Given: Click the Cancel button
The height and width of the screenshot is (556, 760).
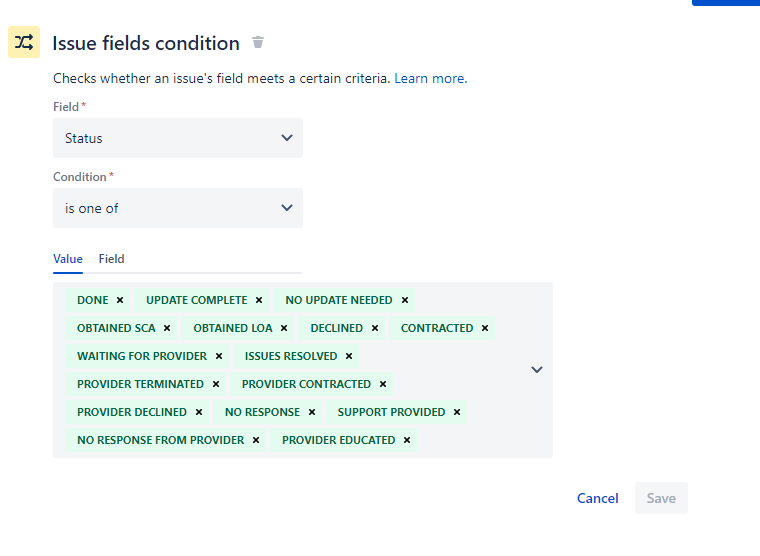Looking at the screenshot, I should (x=597, y=498).
